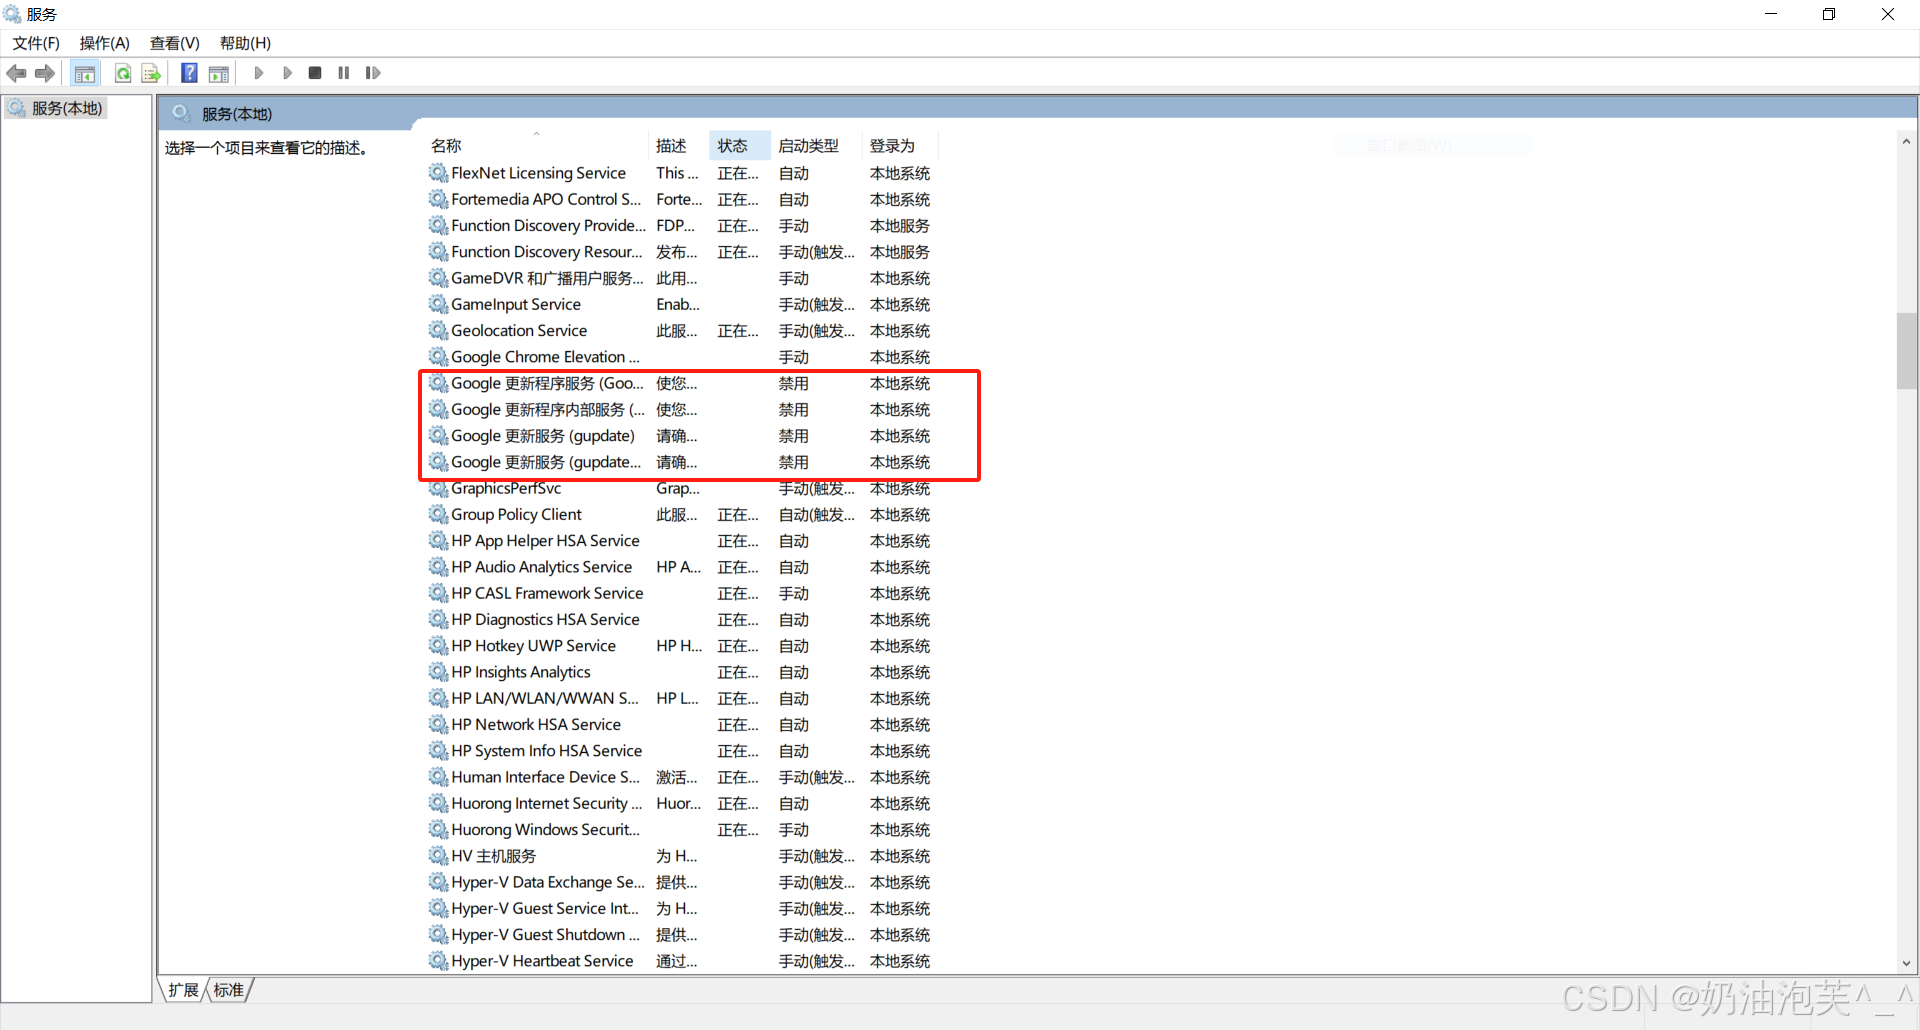The width and height of the screenshot is (1920, 1030).
Task: Click the gear icon of HP Insights Analytics
Action: pyautogui.click(x=438, y=672)
